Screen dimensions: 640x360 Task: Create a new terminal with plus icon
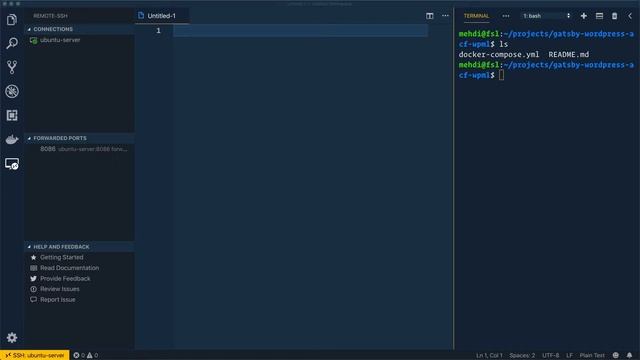[584, 16]
